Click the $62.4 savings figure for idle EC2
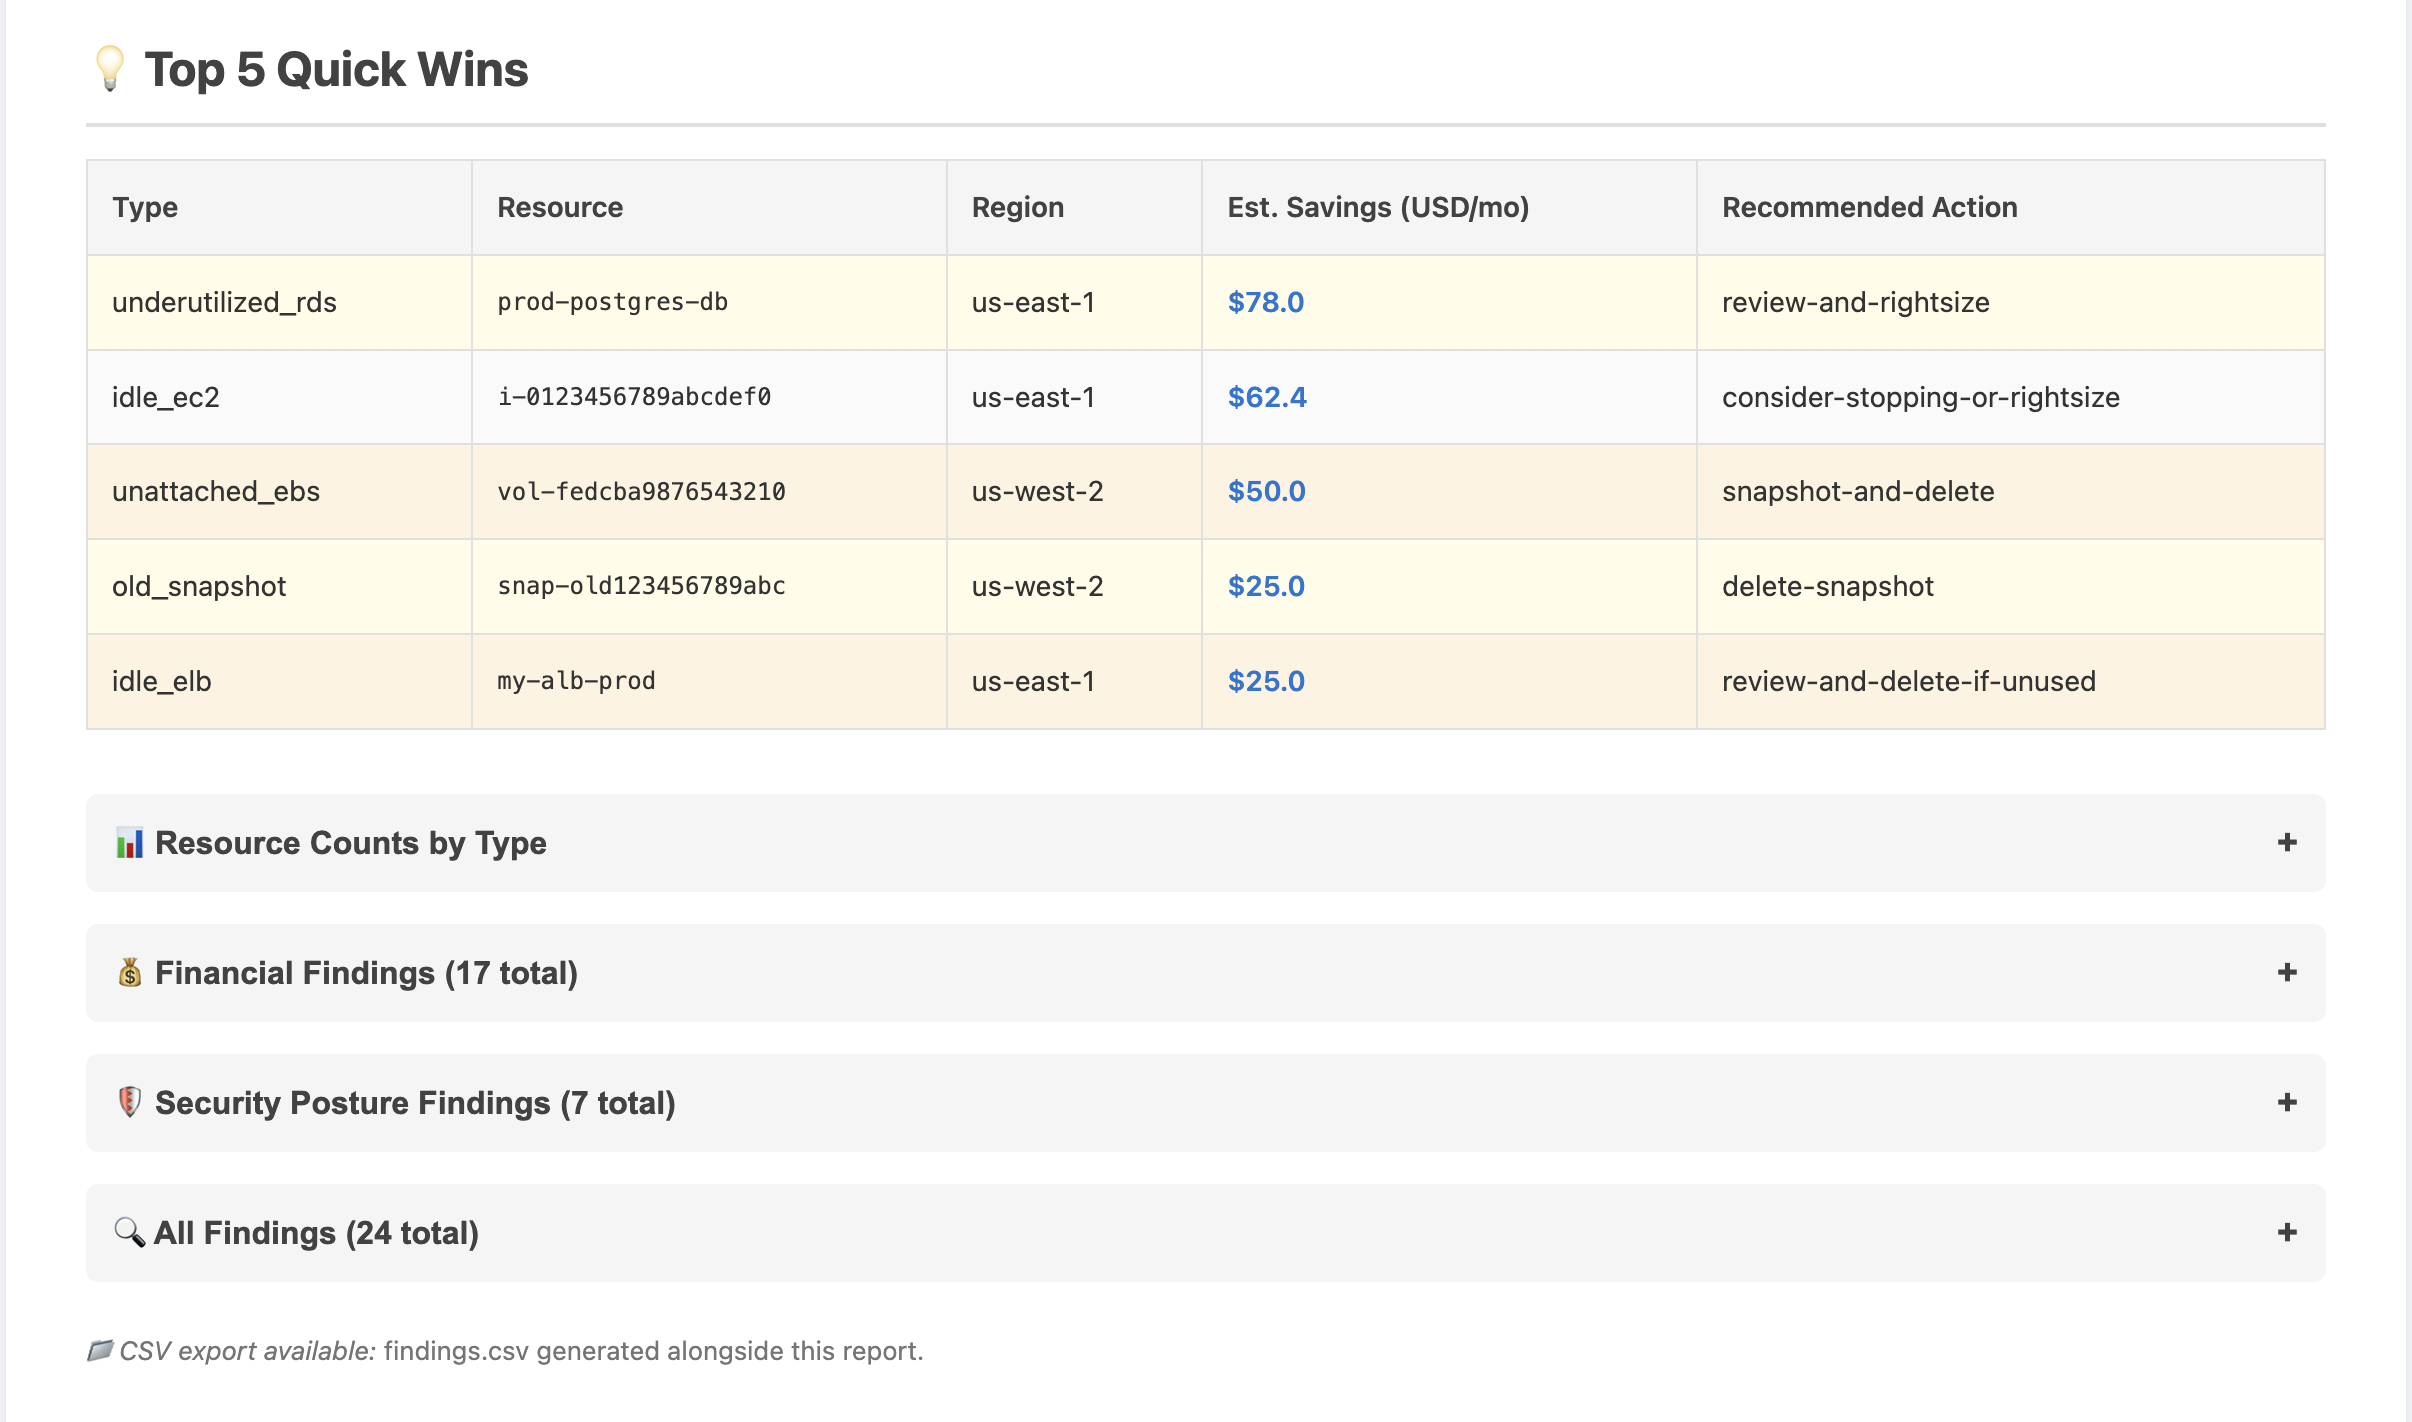This screenshot has width=2412, height=1422. point(1266,396)
